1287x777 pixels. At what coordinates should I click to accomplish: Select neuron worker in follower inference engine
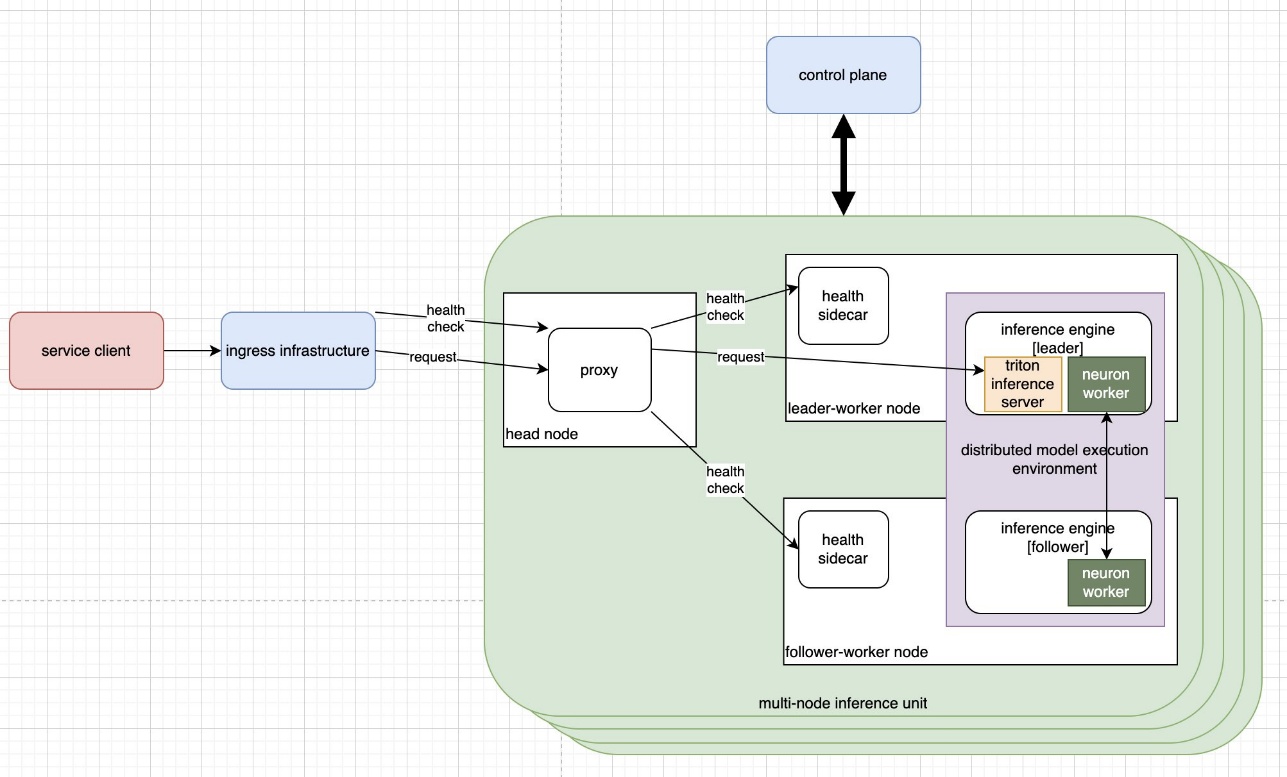point(1105,582)
